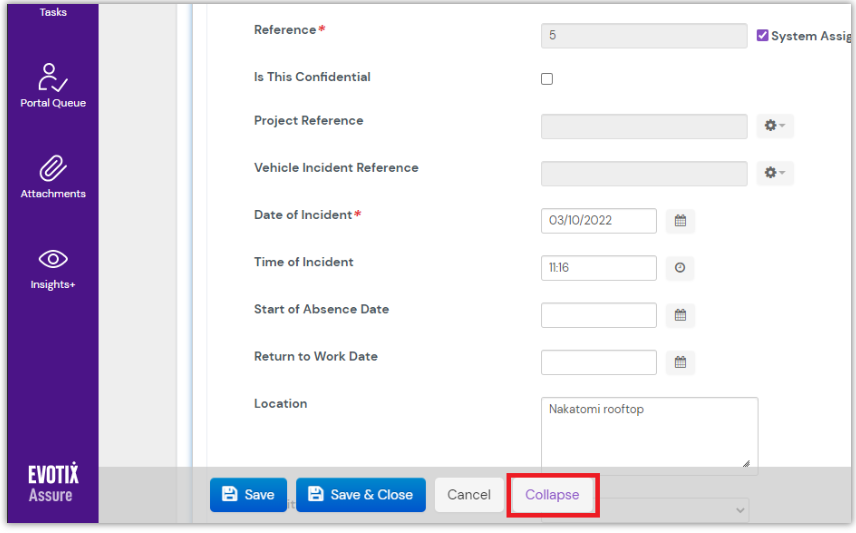This screenshot has width=856, height=533.
Task: Open calendar for Return to Work Date
Action: point(680,362)
